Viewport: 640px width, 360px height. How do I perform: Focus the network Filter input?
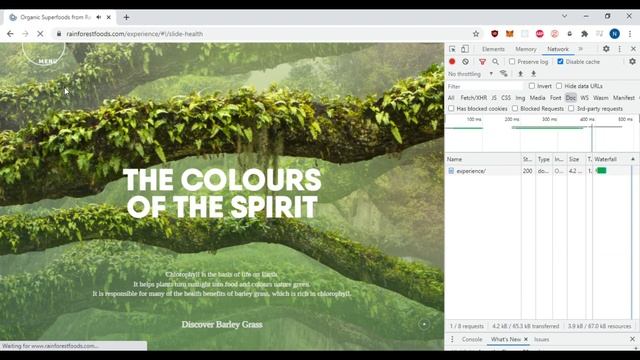tap(484, 86)
